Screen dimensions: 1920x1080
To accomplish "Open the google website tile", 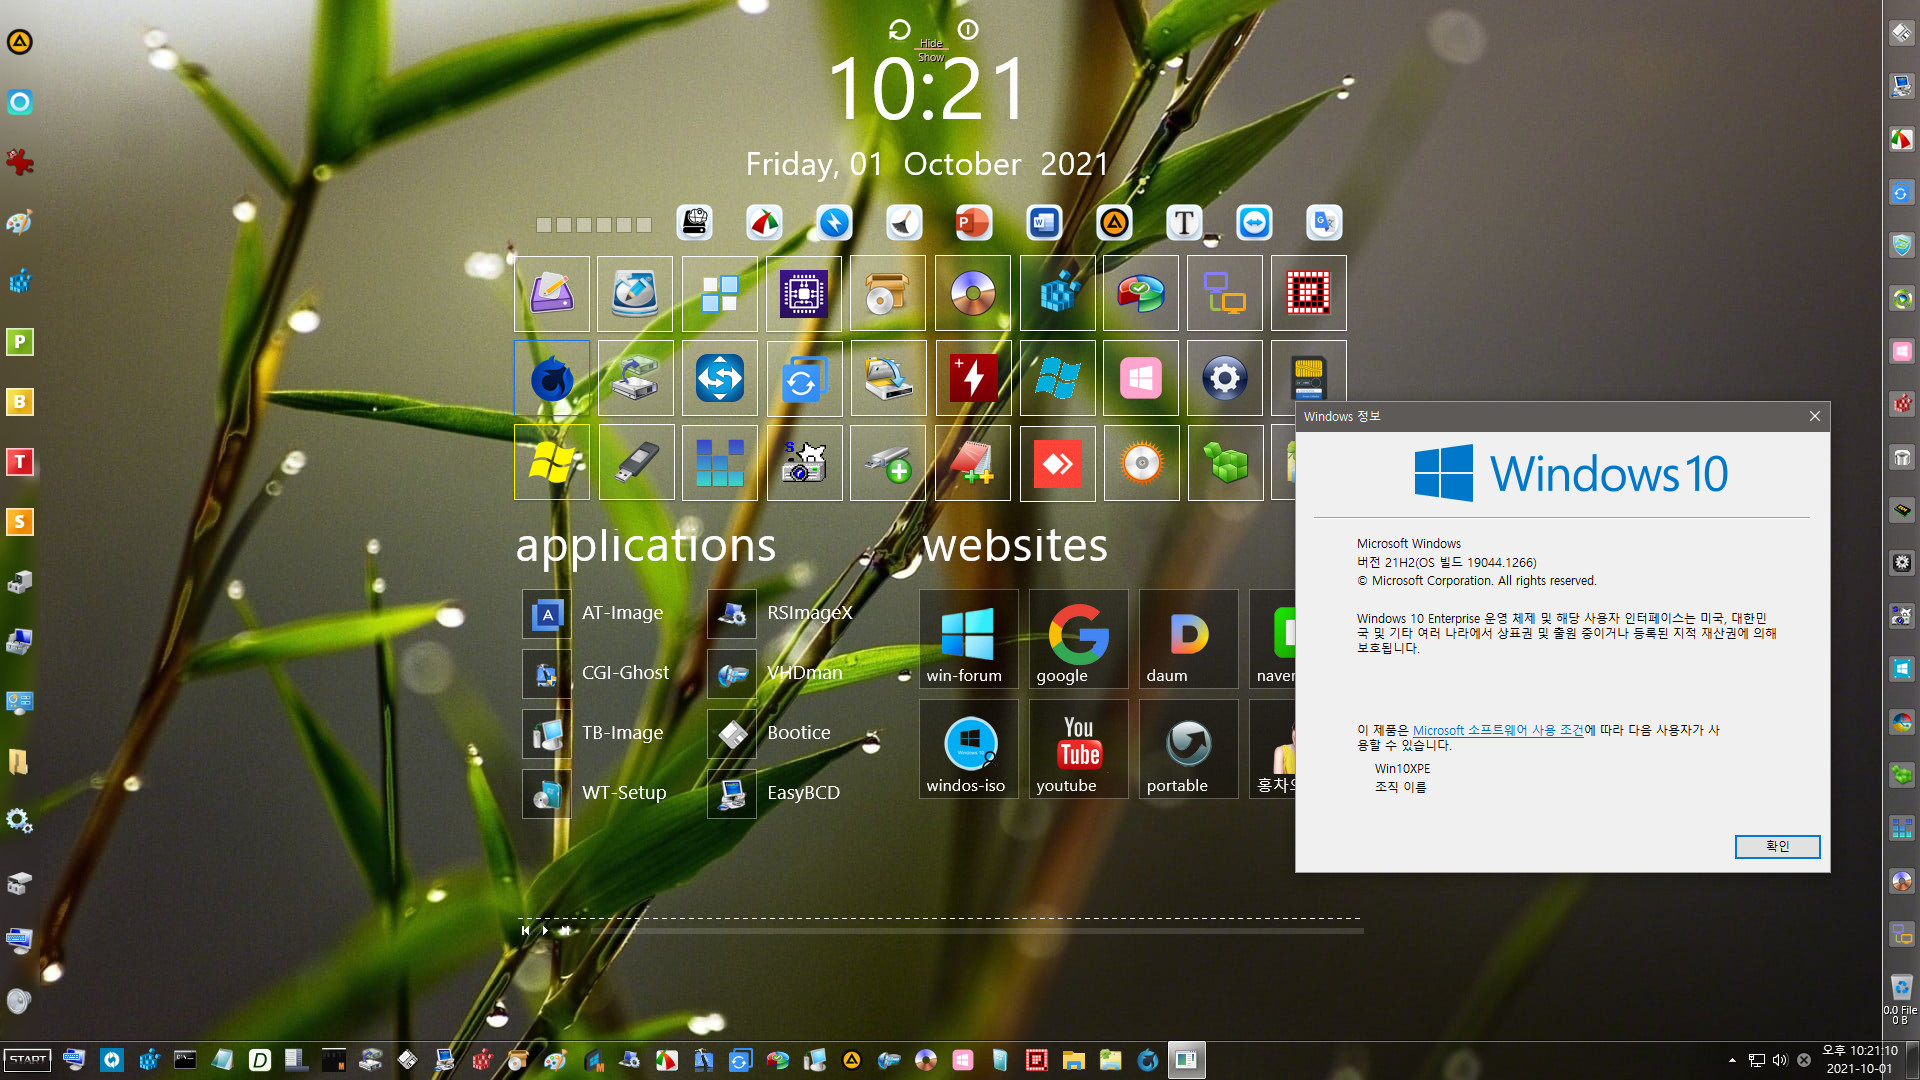I will click(1078, 639).
